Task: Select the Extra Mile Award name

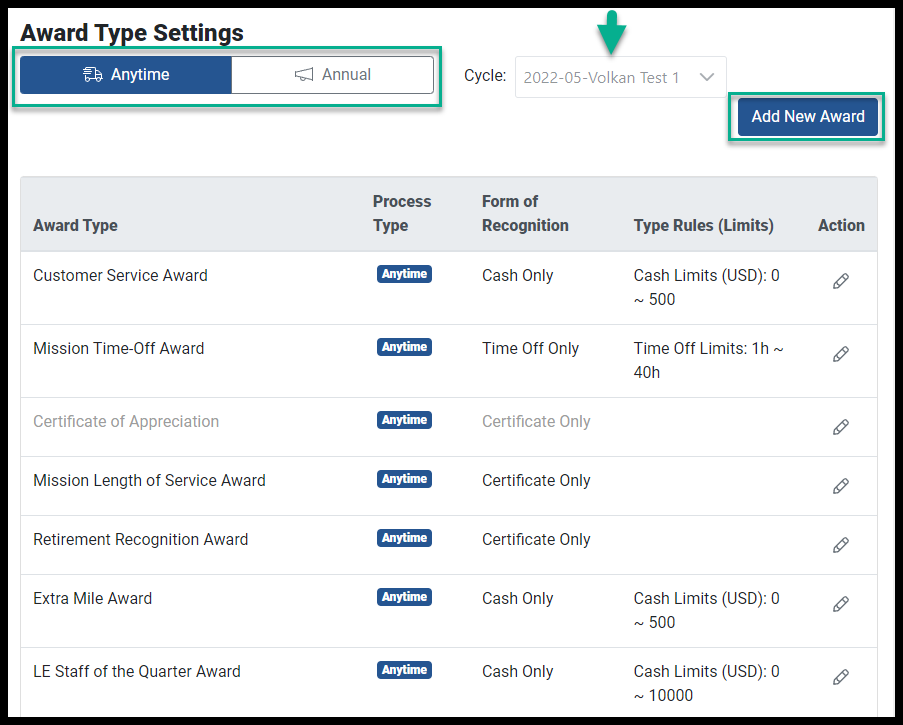Action: 93,598
